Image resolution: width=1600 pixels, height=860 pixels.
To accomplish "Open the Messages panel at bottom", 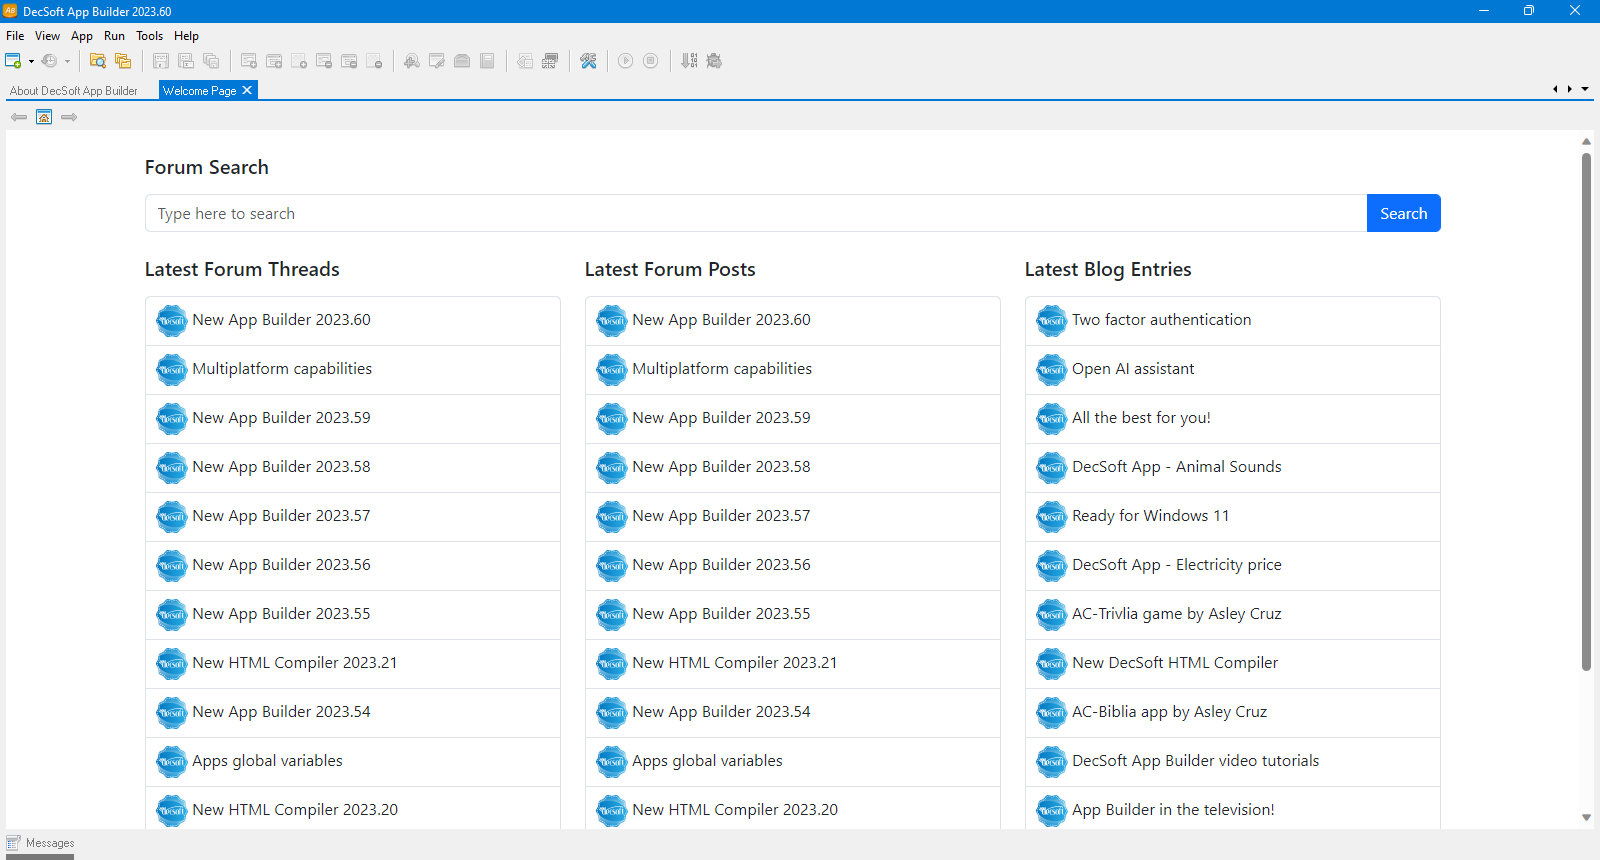I will coord(41,843).
